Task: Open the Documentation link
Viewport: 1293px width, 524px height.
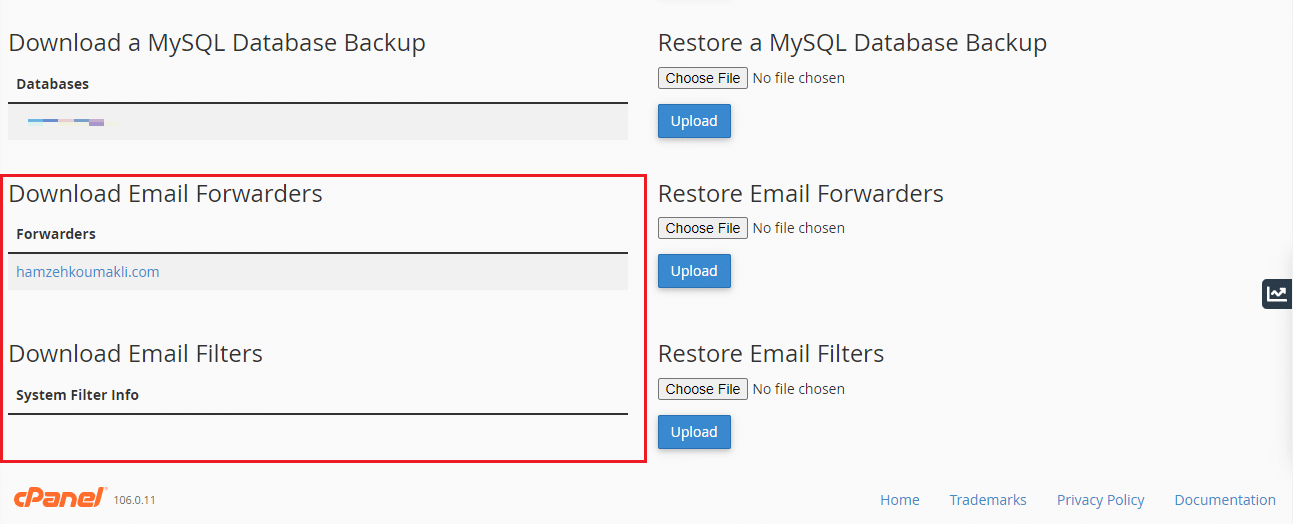Action: (x=1225, y=500)
